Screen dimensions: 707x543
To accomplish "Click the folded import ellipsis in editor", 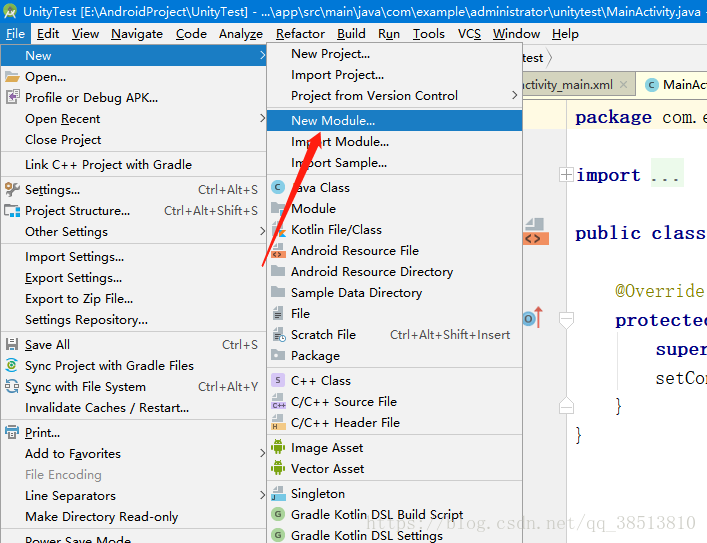I will pos(666,175).
